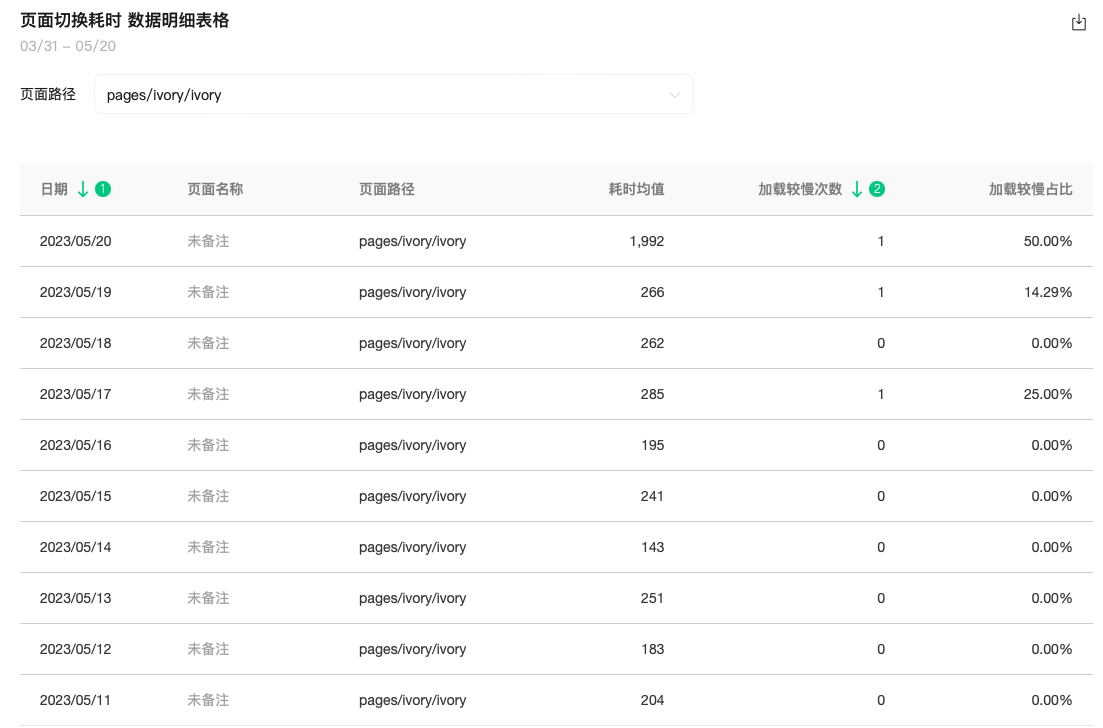Image resolution: width=1103 pixels, height=728 pixels.
Task: Select the date cell 2023/05/14
Action: [x=75, y=547]
